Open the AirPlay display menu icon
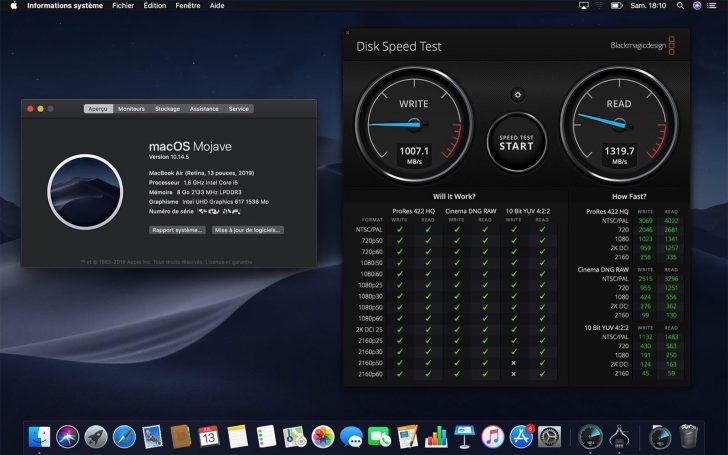The image size is (728, 455). 584,6
